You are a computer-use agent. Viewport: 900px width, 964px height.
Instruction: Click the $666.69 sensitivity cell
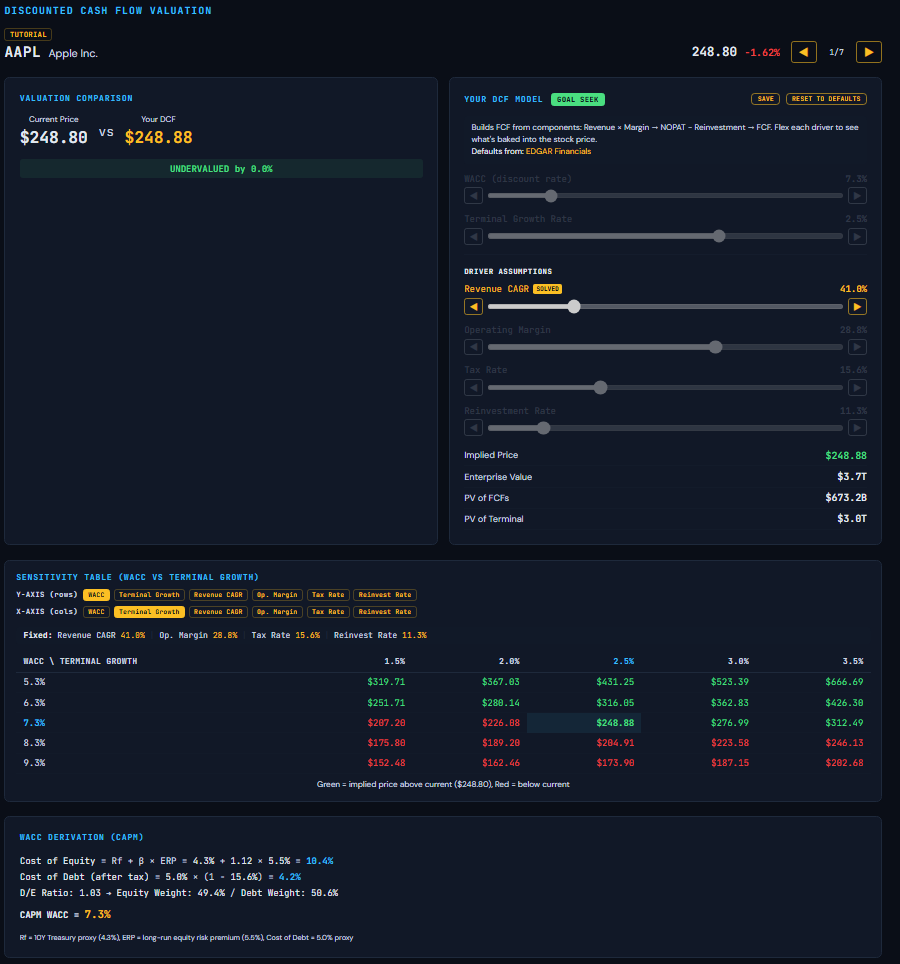844,682
